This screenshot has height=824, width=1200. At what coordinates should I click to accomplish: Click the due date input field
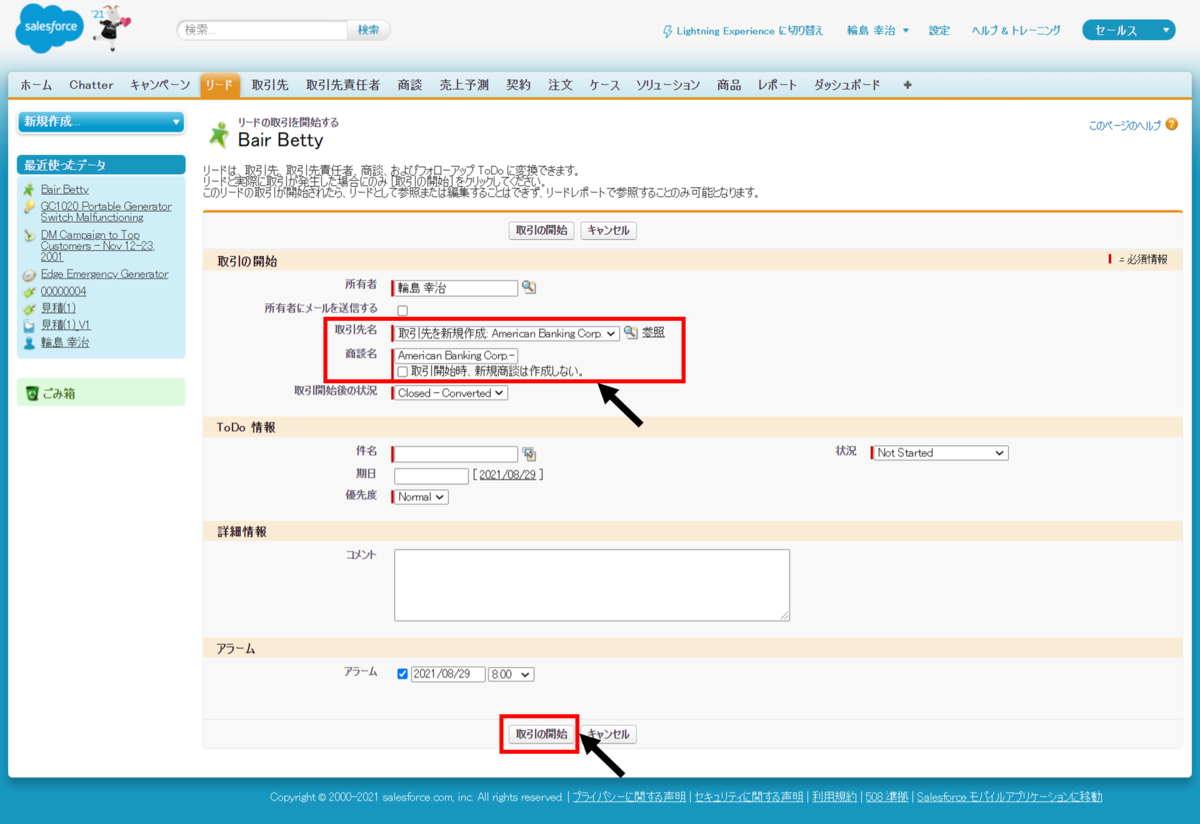click(431, 476)
